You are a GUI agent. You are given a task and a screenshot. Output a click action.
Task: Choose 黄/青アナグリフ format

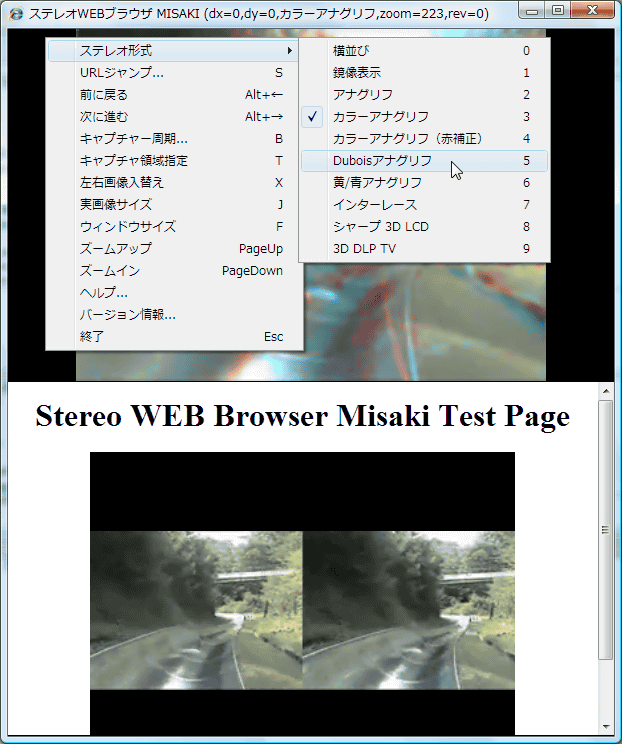click(377, 183)
